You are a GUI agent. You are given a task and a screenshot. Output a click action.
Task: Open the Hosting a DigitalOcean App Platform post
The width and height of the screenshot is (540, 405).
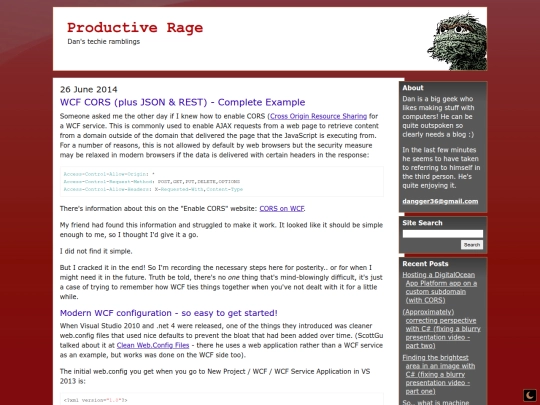(440, 288)
